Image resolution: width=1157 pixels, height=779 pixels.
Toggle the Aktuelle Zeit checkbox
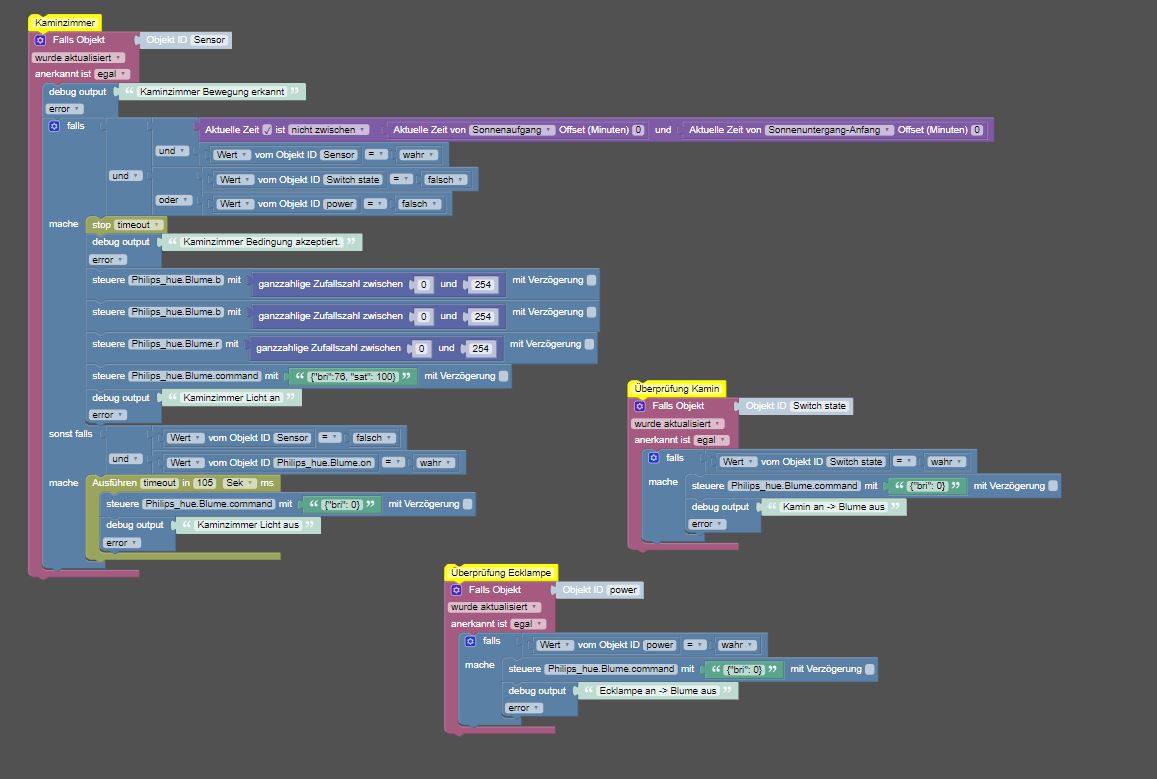point(267,130)
